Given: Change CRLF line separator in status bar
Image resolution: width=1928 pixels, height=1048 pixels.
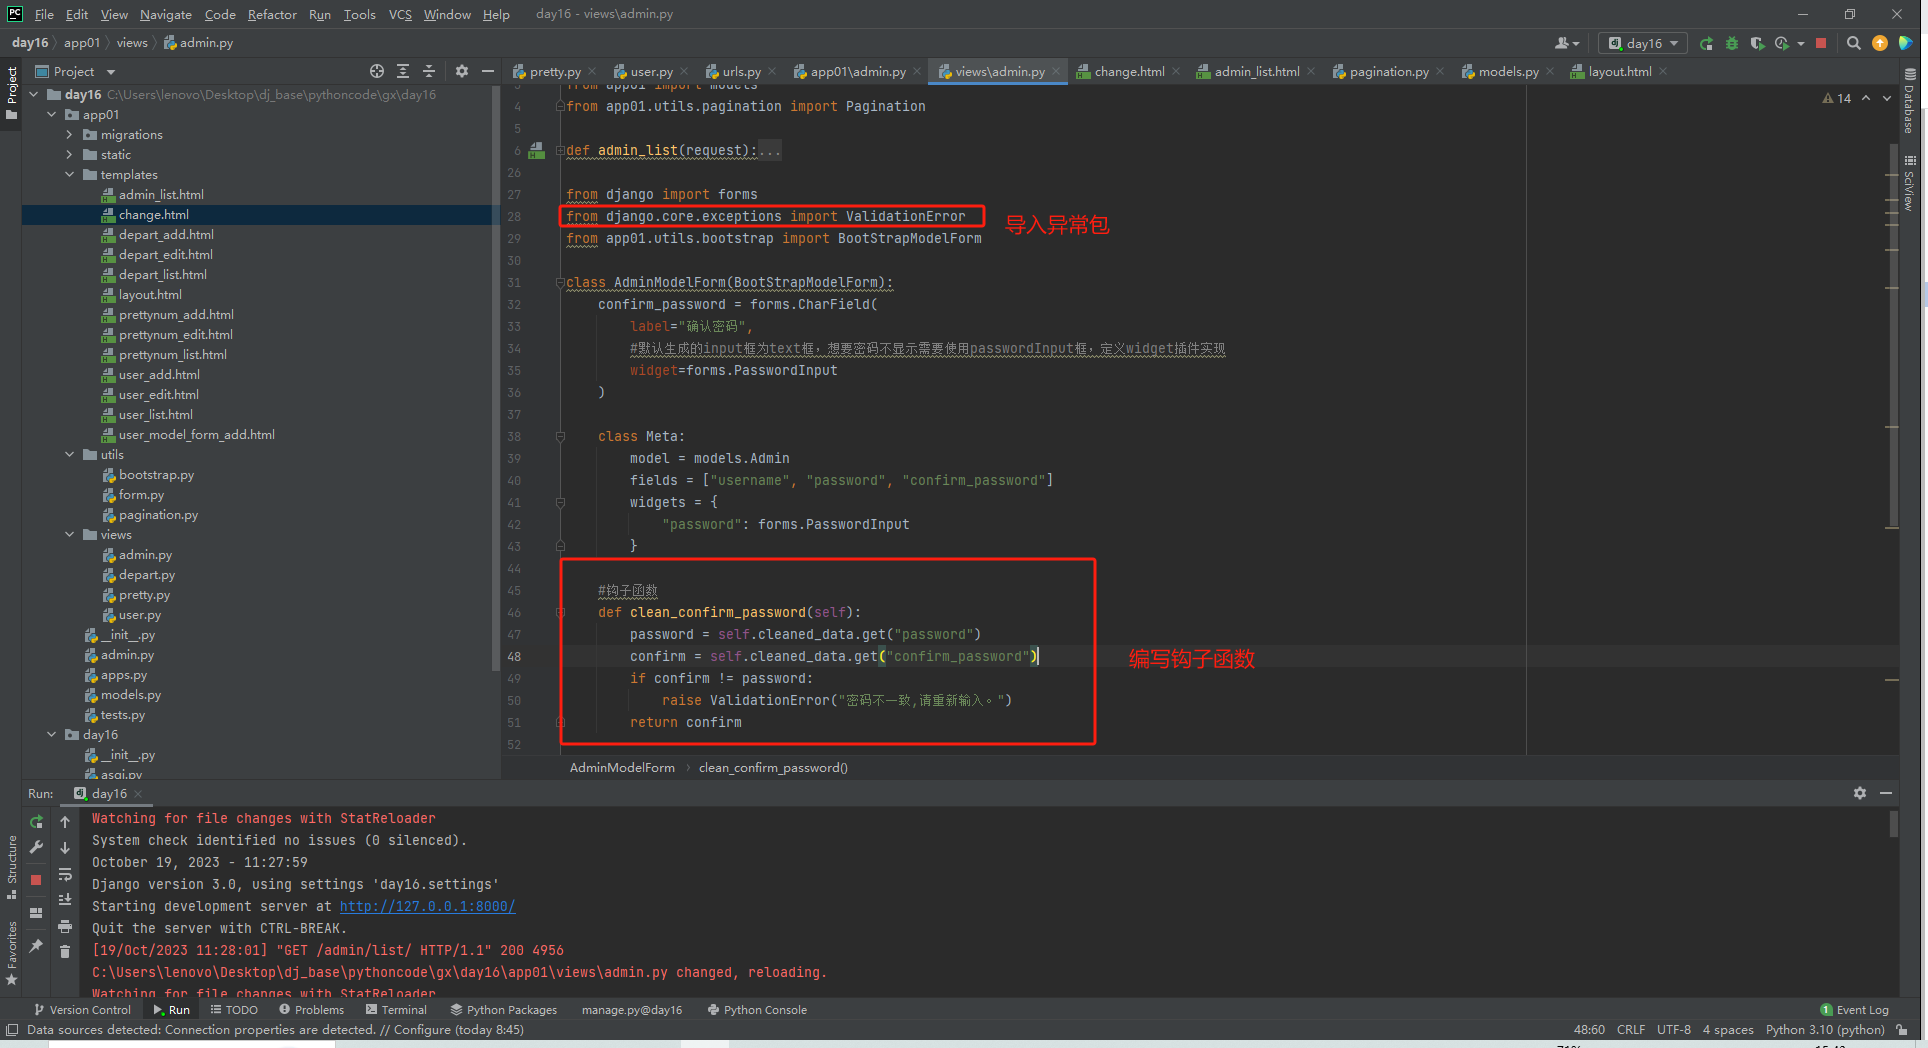Looking at the screenshot, I should pos(1630,1030).
